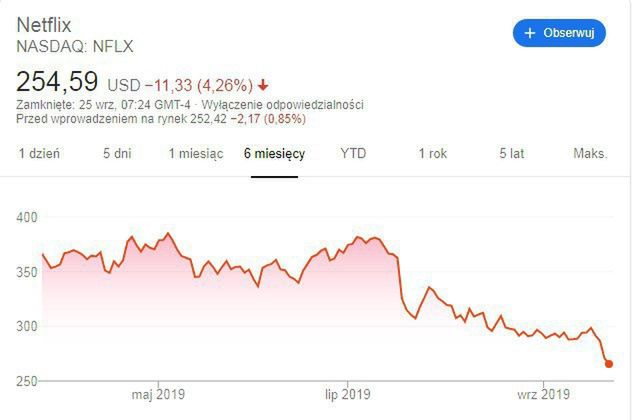Screen dimensions: 632x420
Task: Select the 1 dzień time range tab
Action: click(x=40, y=153)
